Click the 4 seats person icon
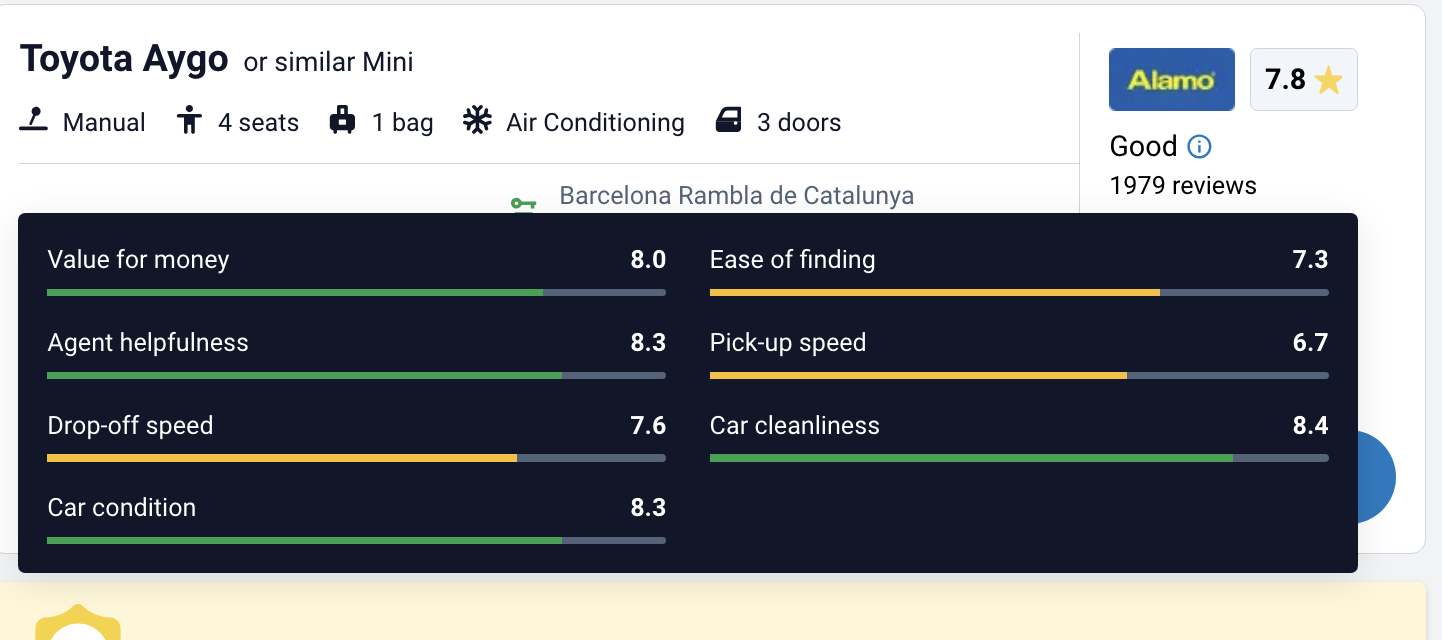The width and height of the screenshot is (1442, 640). tap(188, 122)
